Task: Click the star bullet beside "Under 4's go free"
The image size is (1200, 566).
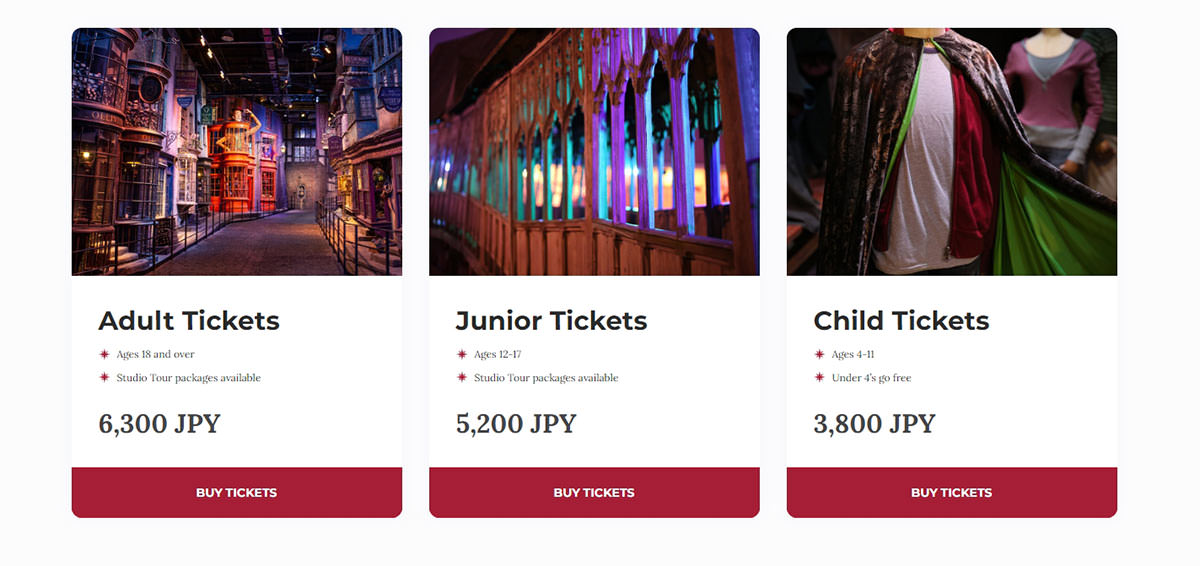Action: click(820, 378)
